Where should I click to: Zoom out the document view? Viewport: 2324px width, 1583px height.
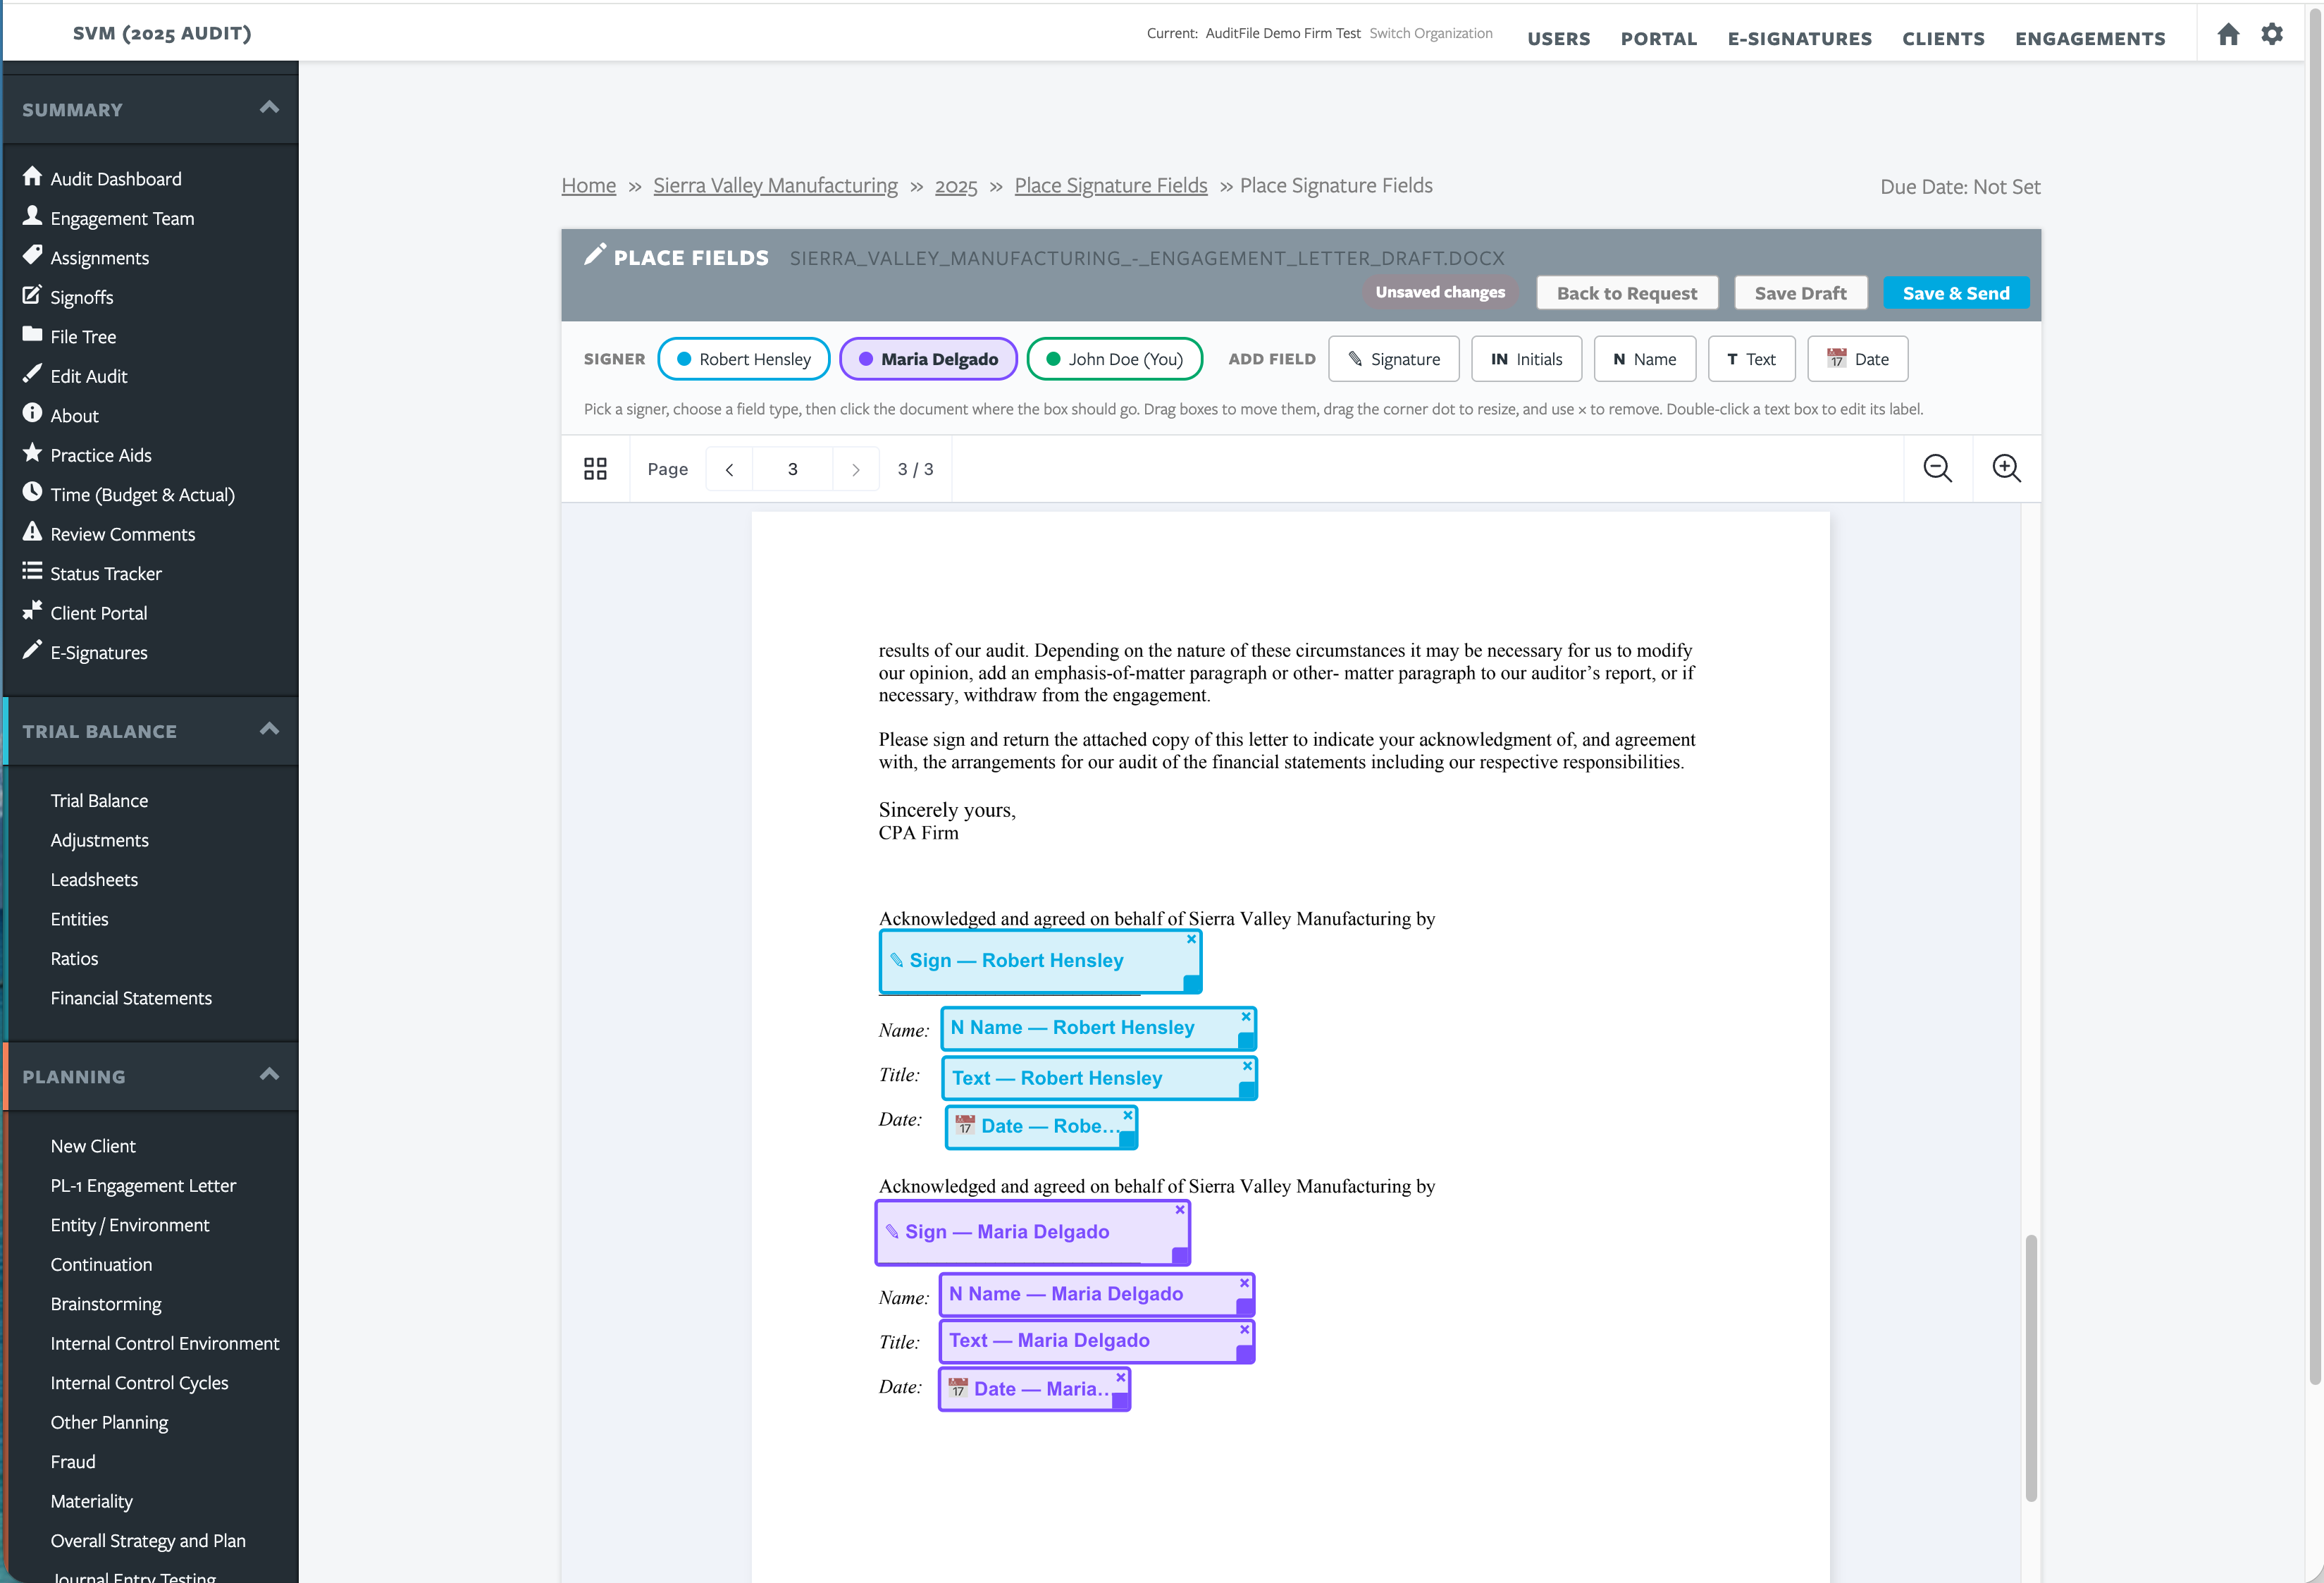pyautogui.click(x=1937, y=468)
